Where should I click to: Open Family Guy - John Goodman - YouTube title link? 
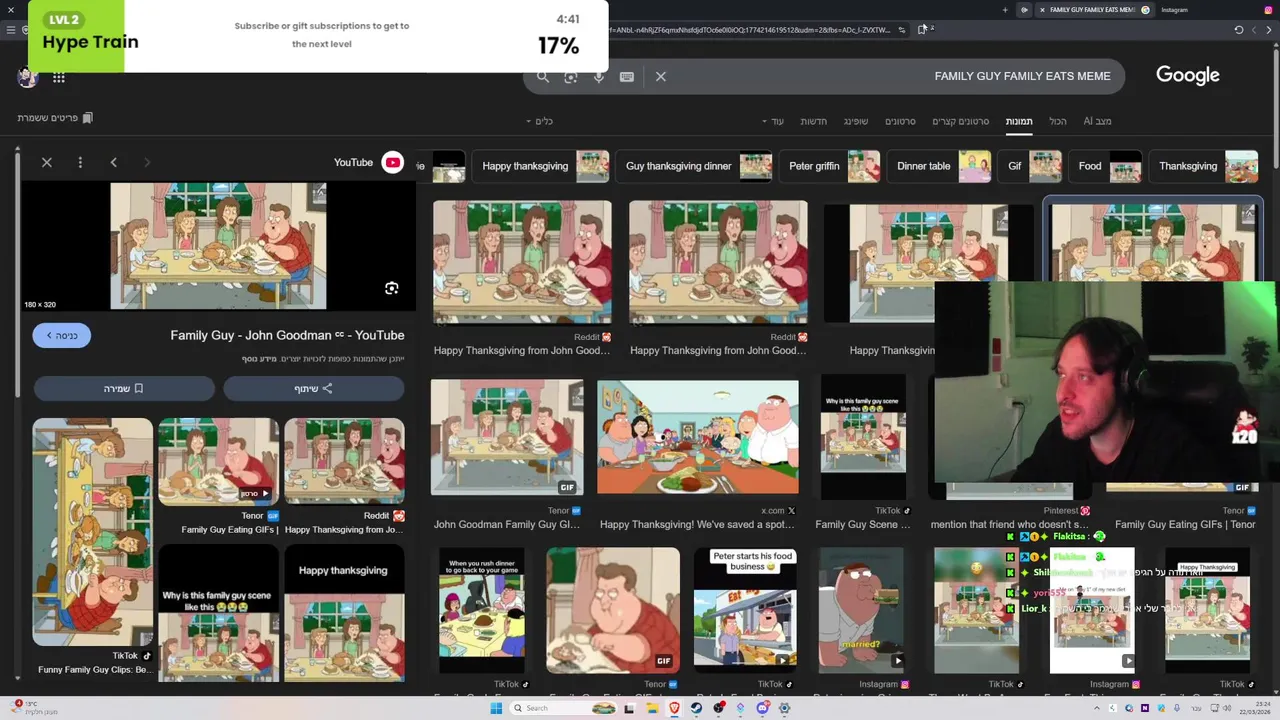pos(287,335)
